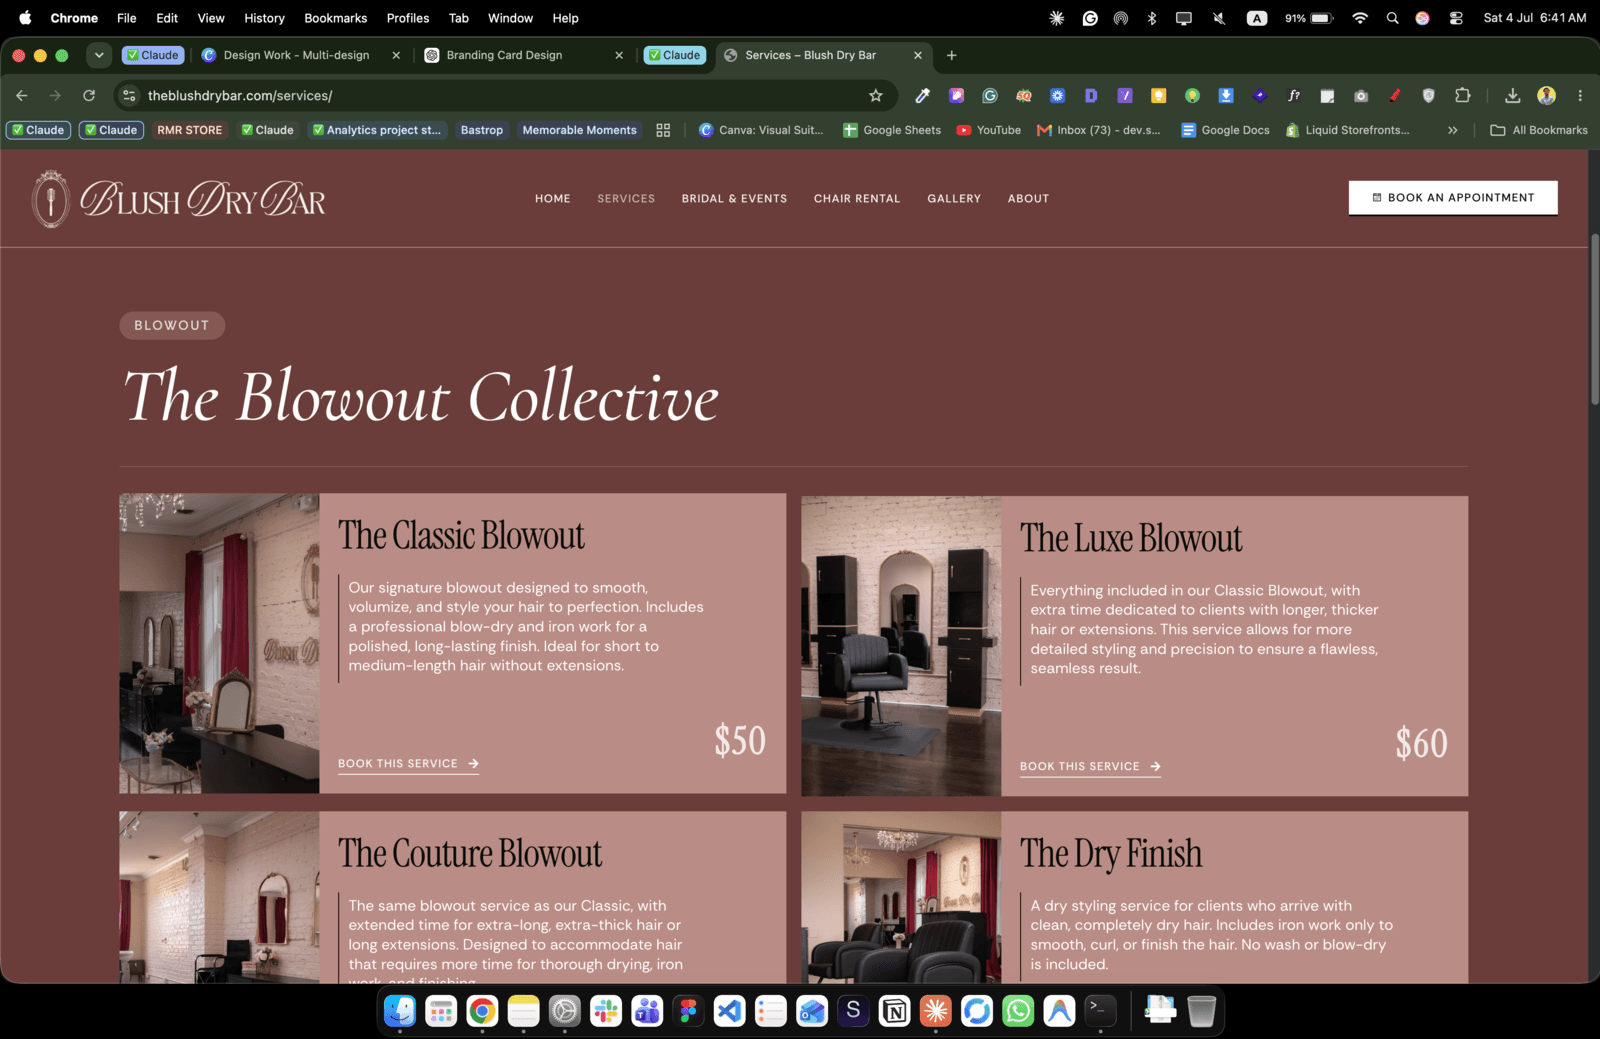
Task: Click the blue download-arrow extension icon
Action: [x=1226, y=96]
